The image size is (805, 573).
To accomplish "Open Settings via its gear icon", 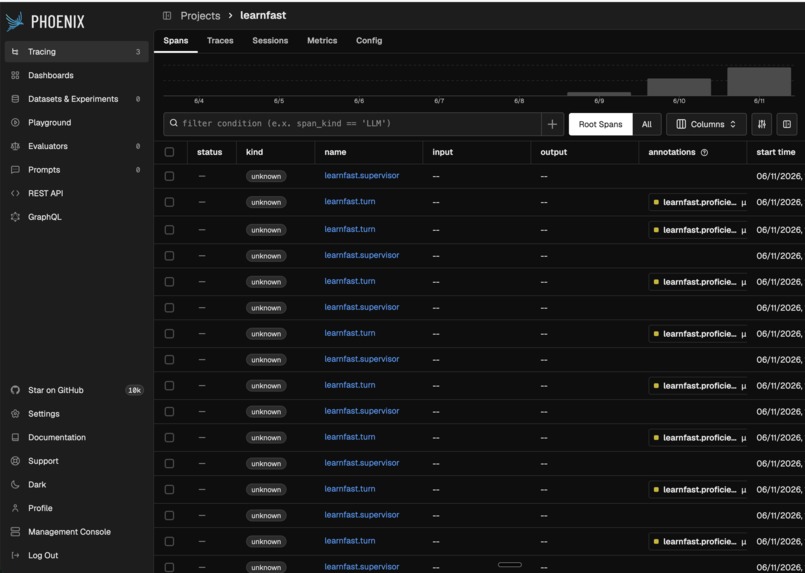I will point(15,414).
